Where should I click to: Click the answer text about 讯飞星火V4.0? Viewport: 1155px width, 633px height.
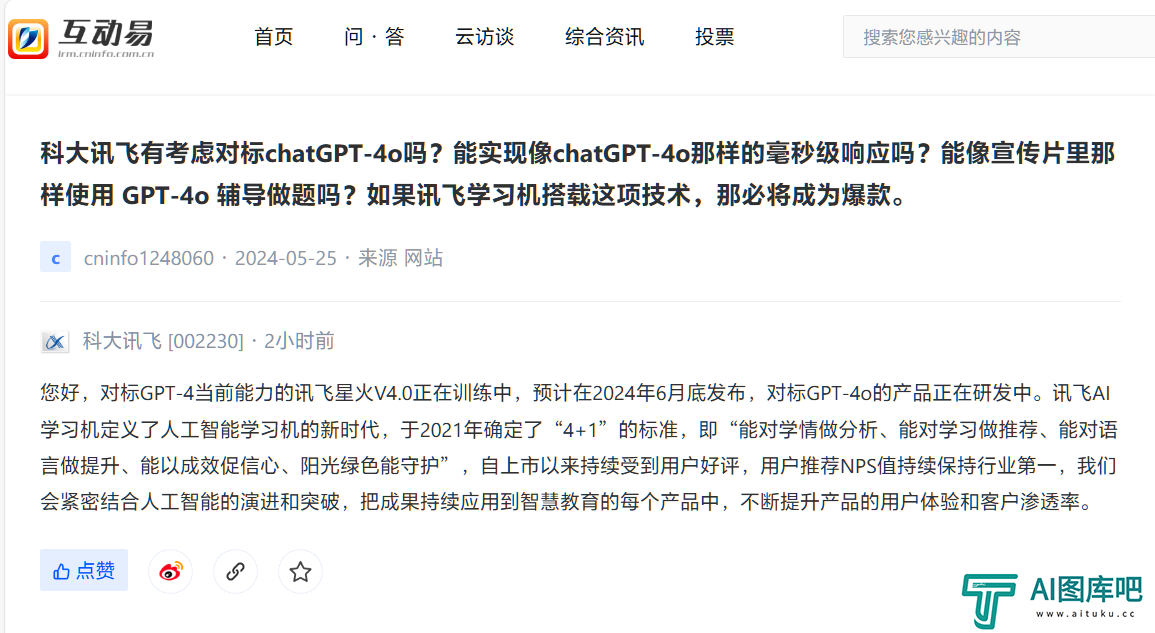pyautogui.click(x=579, y=447)
